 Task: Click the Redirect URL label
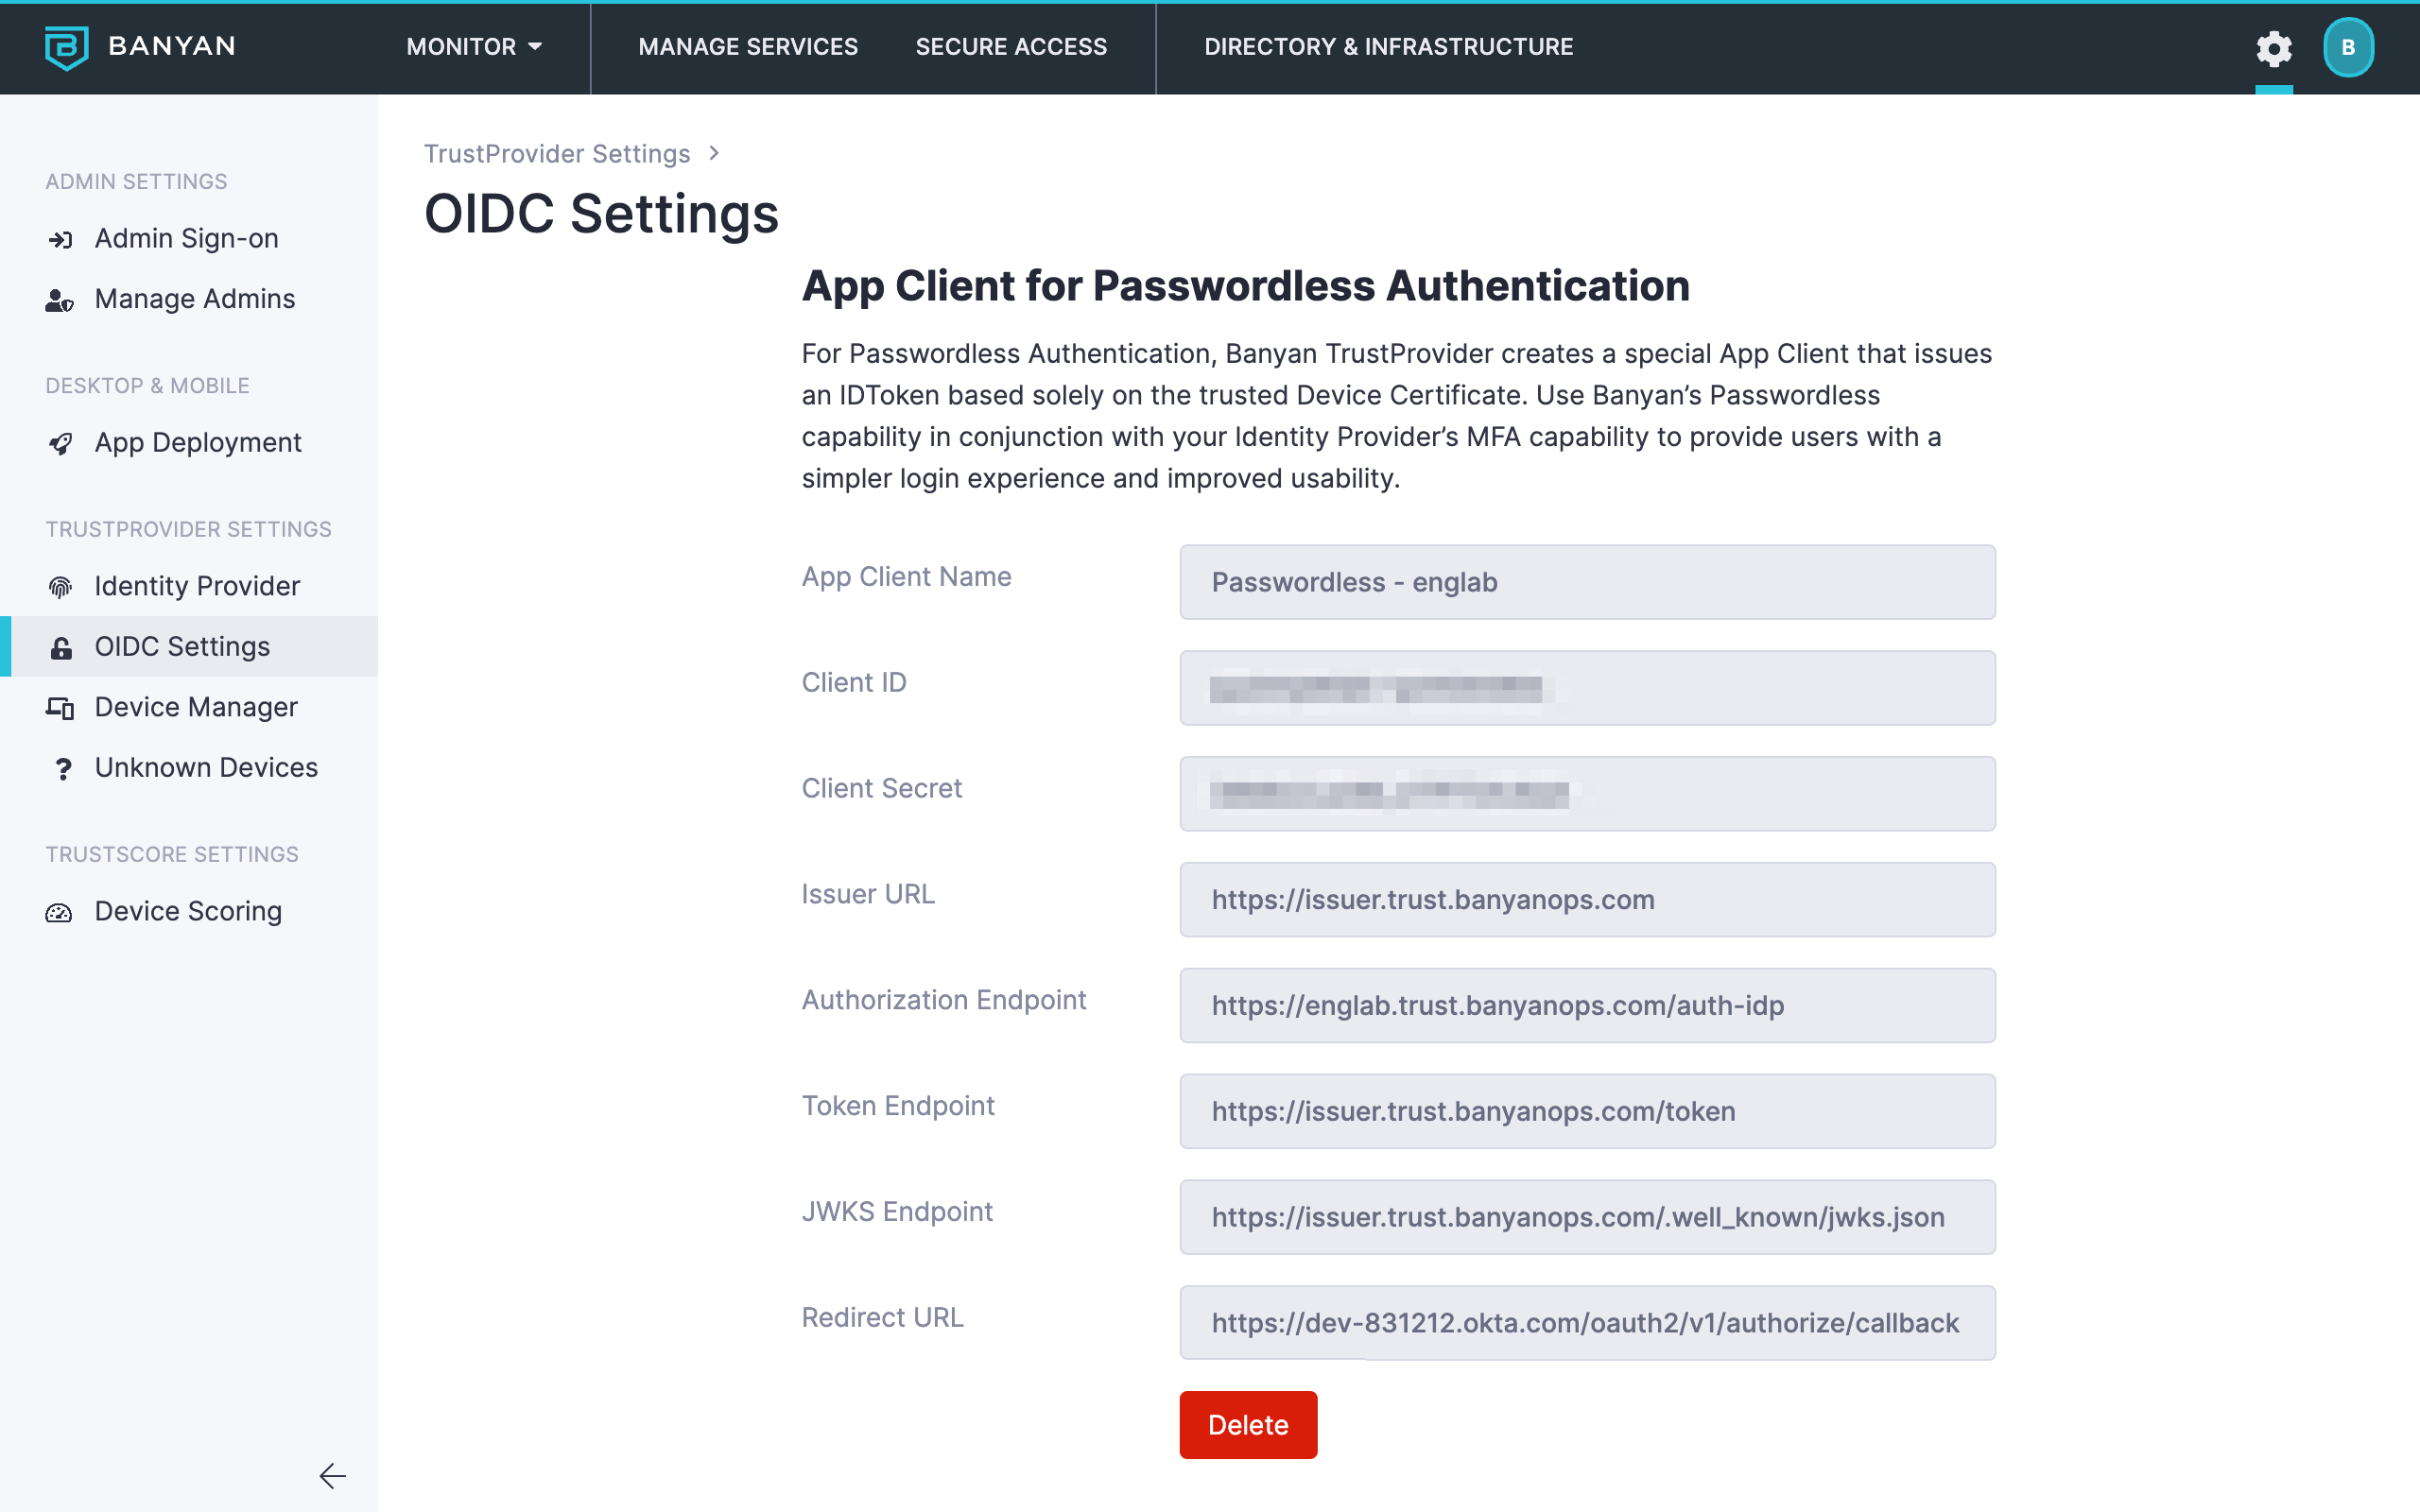(882, 1317)
